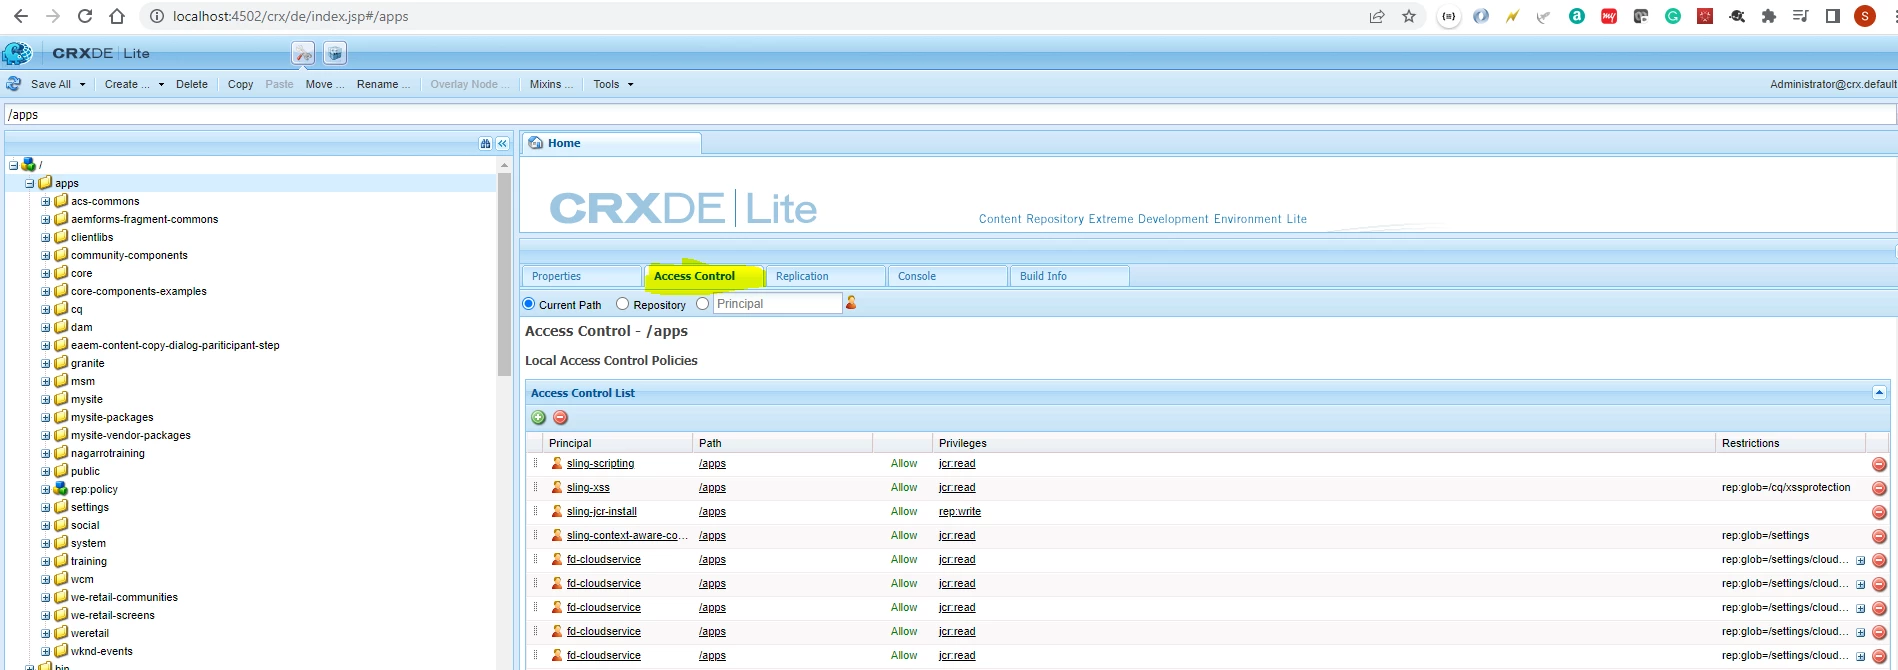Switch to the Build Info tab

(x=1070, y=276)
